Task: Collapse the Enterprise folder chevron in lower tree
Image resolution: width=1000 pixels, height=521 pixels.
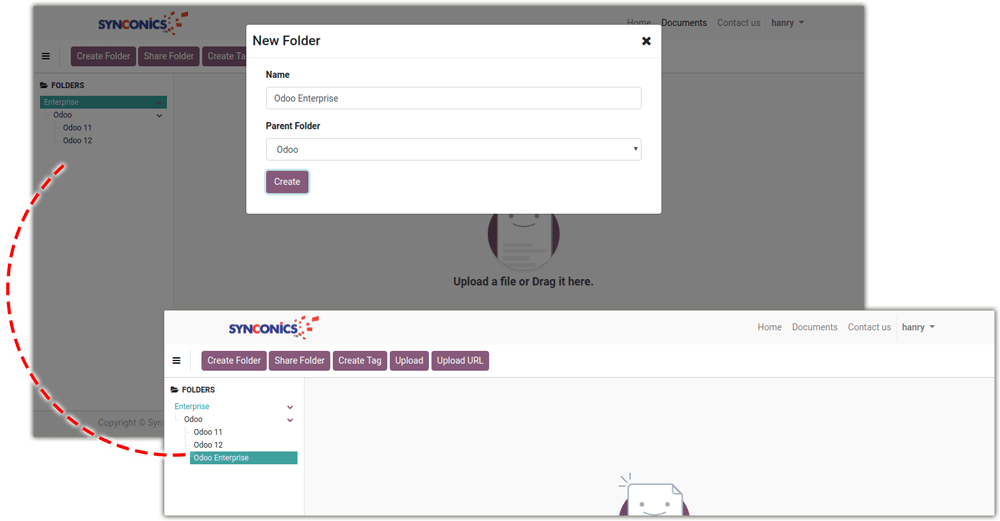Action: 290,407
